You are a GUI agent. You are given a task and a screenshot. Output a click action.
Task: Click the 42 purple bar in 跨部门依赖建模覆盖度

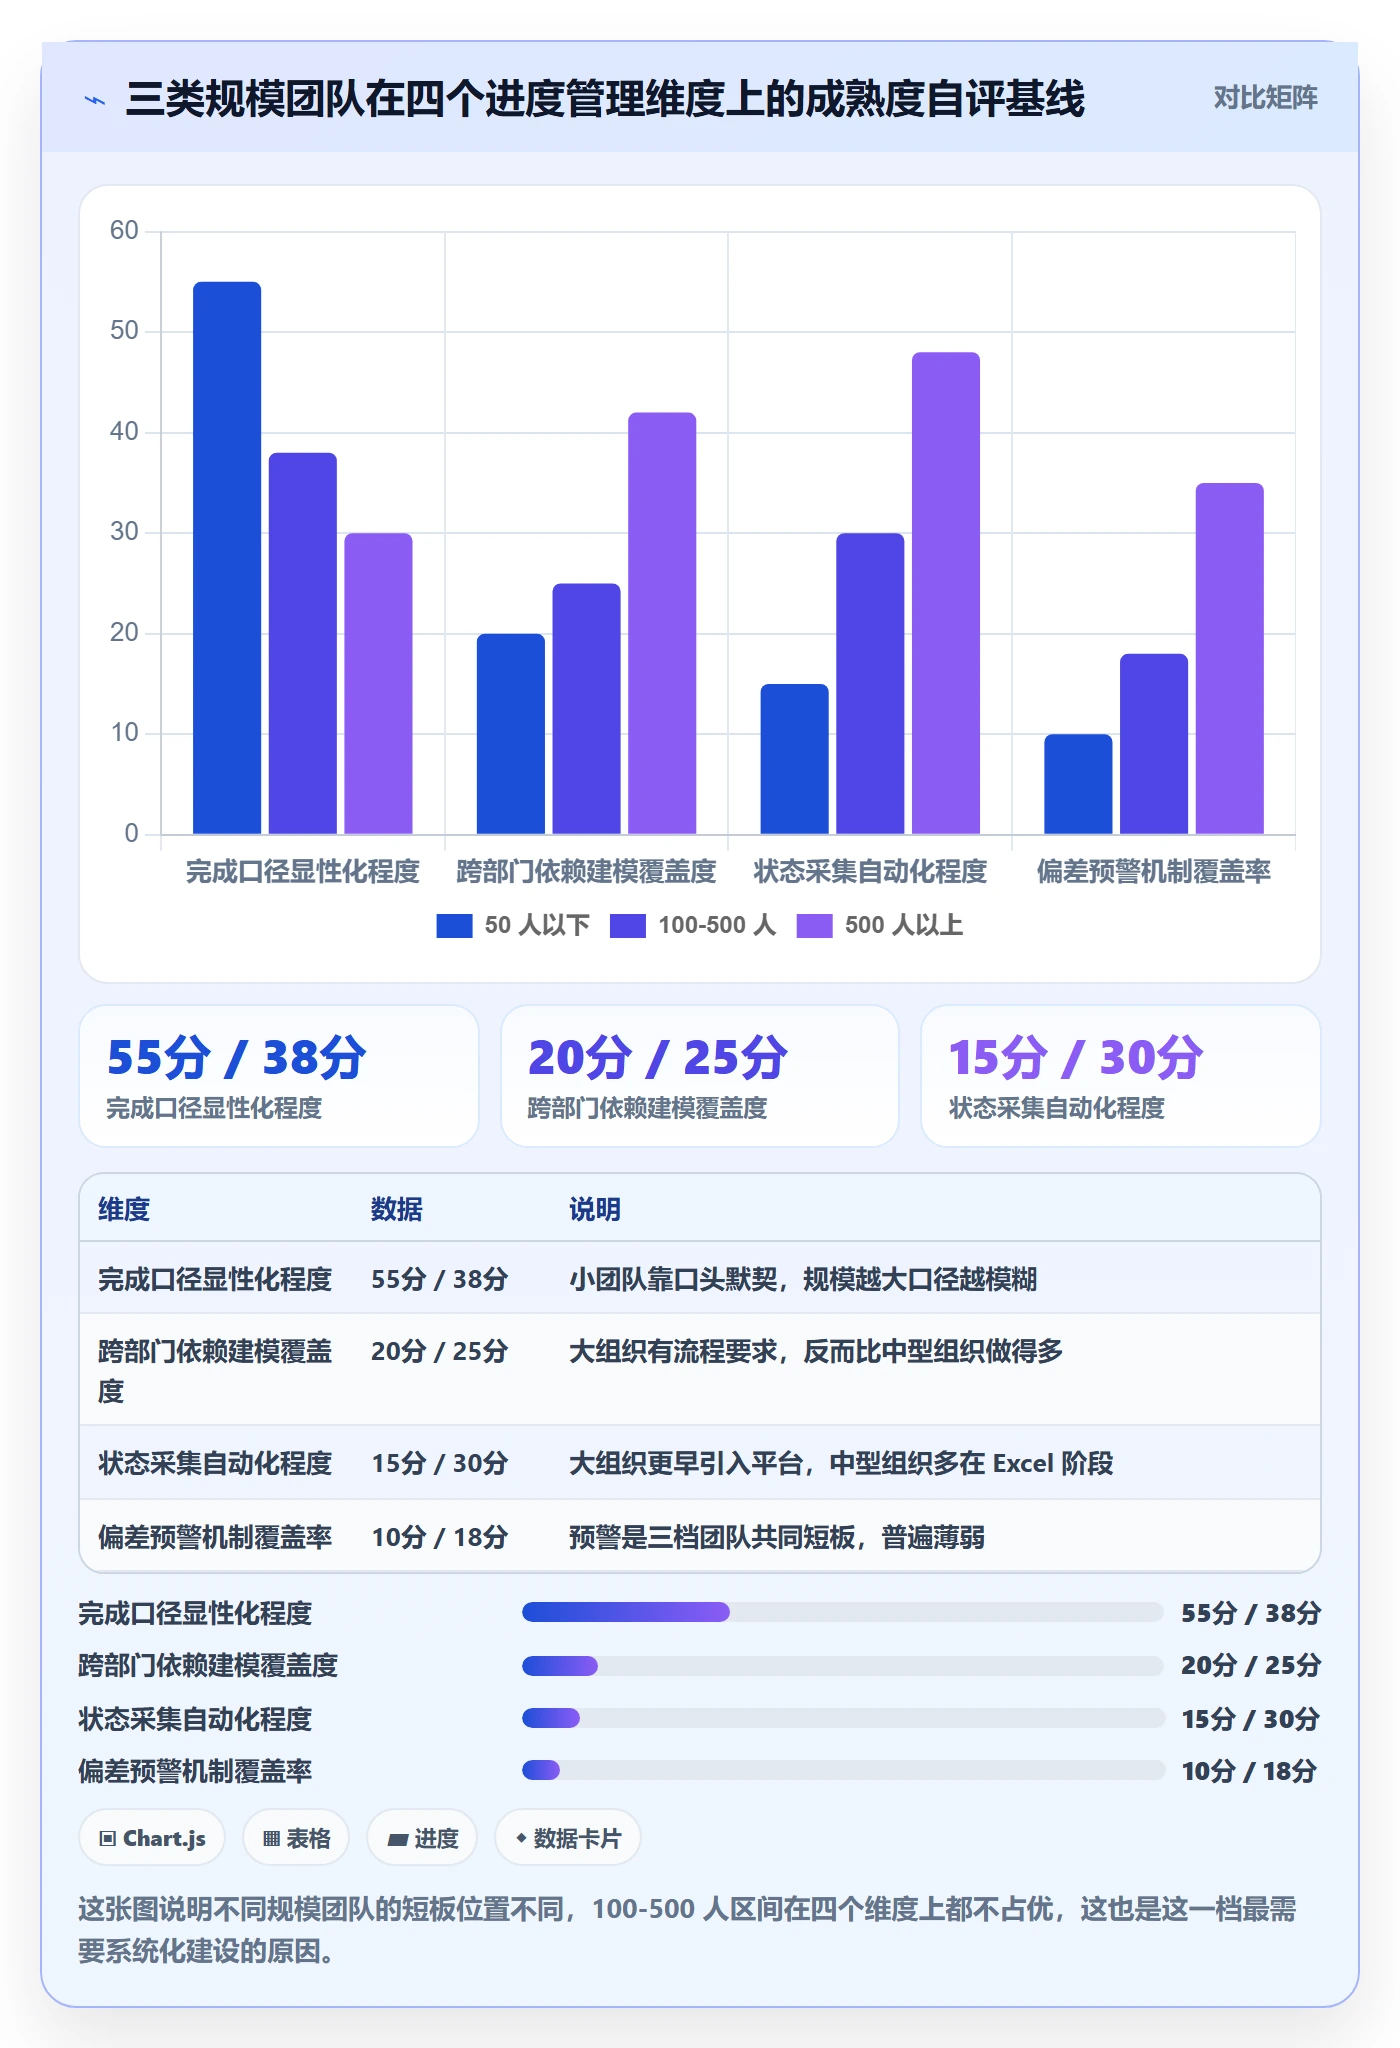[662, 623]
